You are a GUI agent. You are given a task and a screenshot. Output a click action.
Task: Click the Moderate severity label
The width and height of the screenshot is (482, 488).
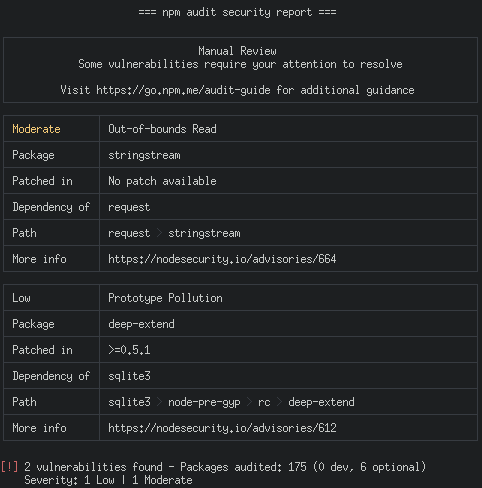pyautogui.click(x=36, y=129)
